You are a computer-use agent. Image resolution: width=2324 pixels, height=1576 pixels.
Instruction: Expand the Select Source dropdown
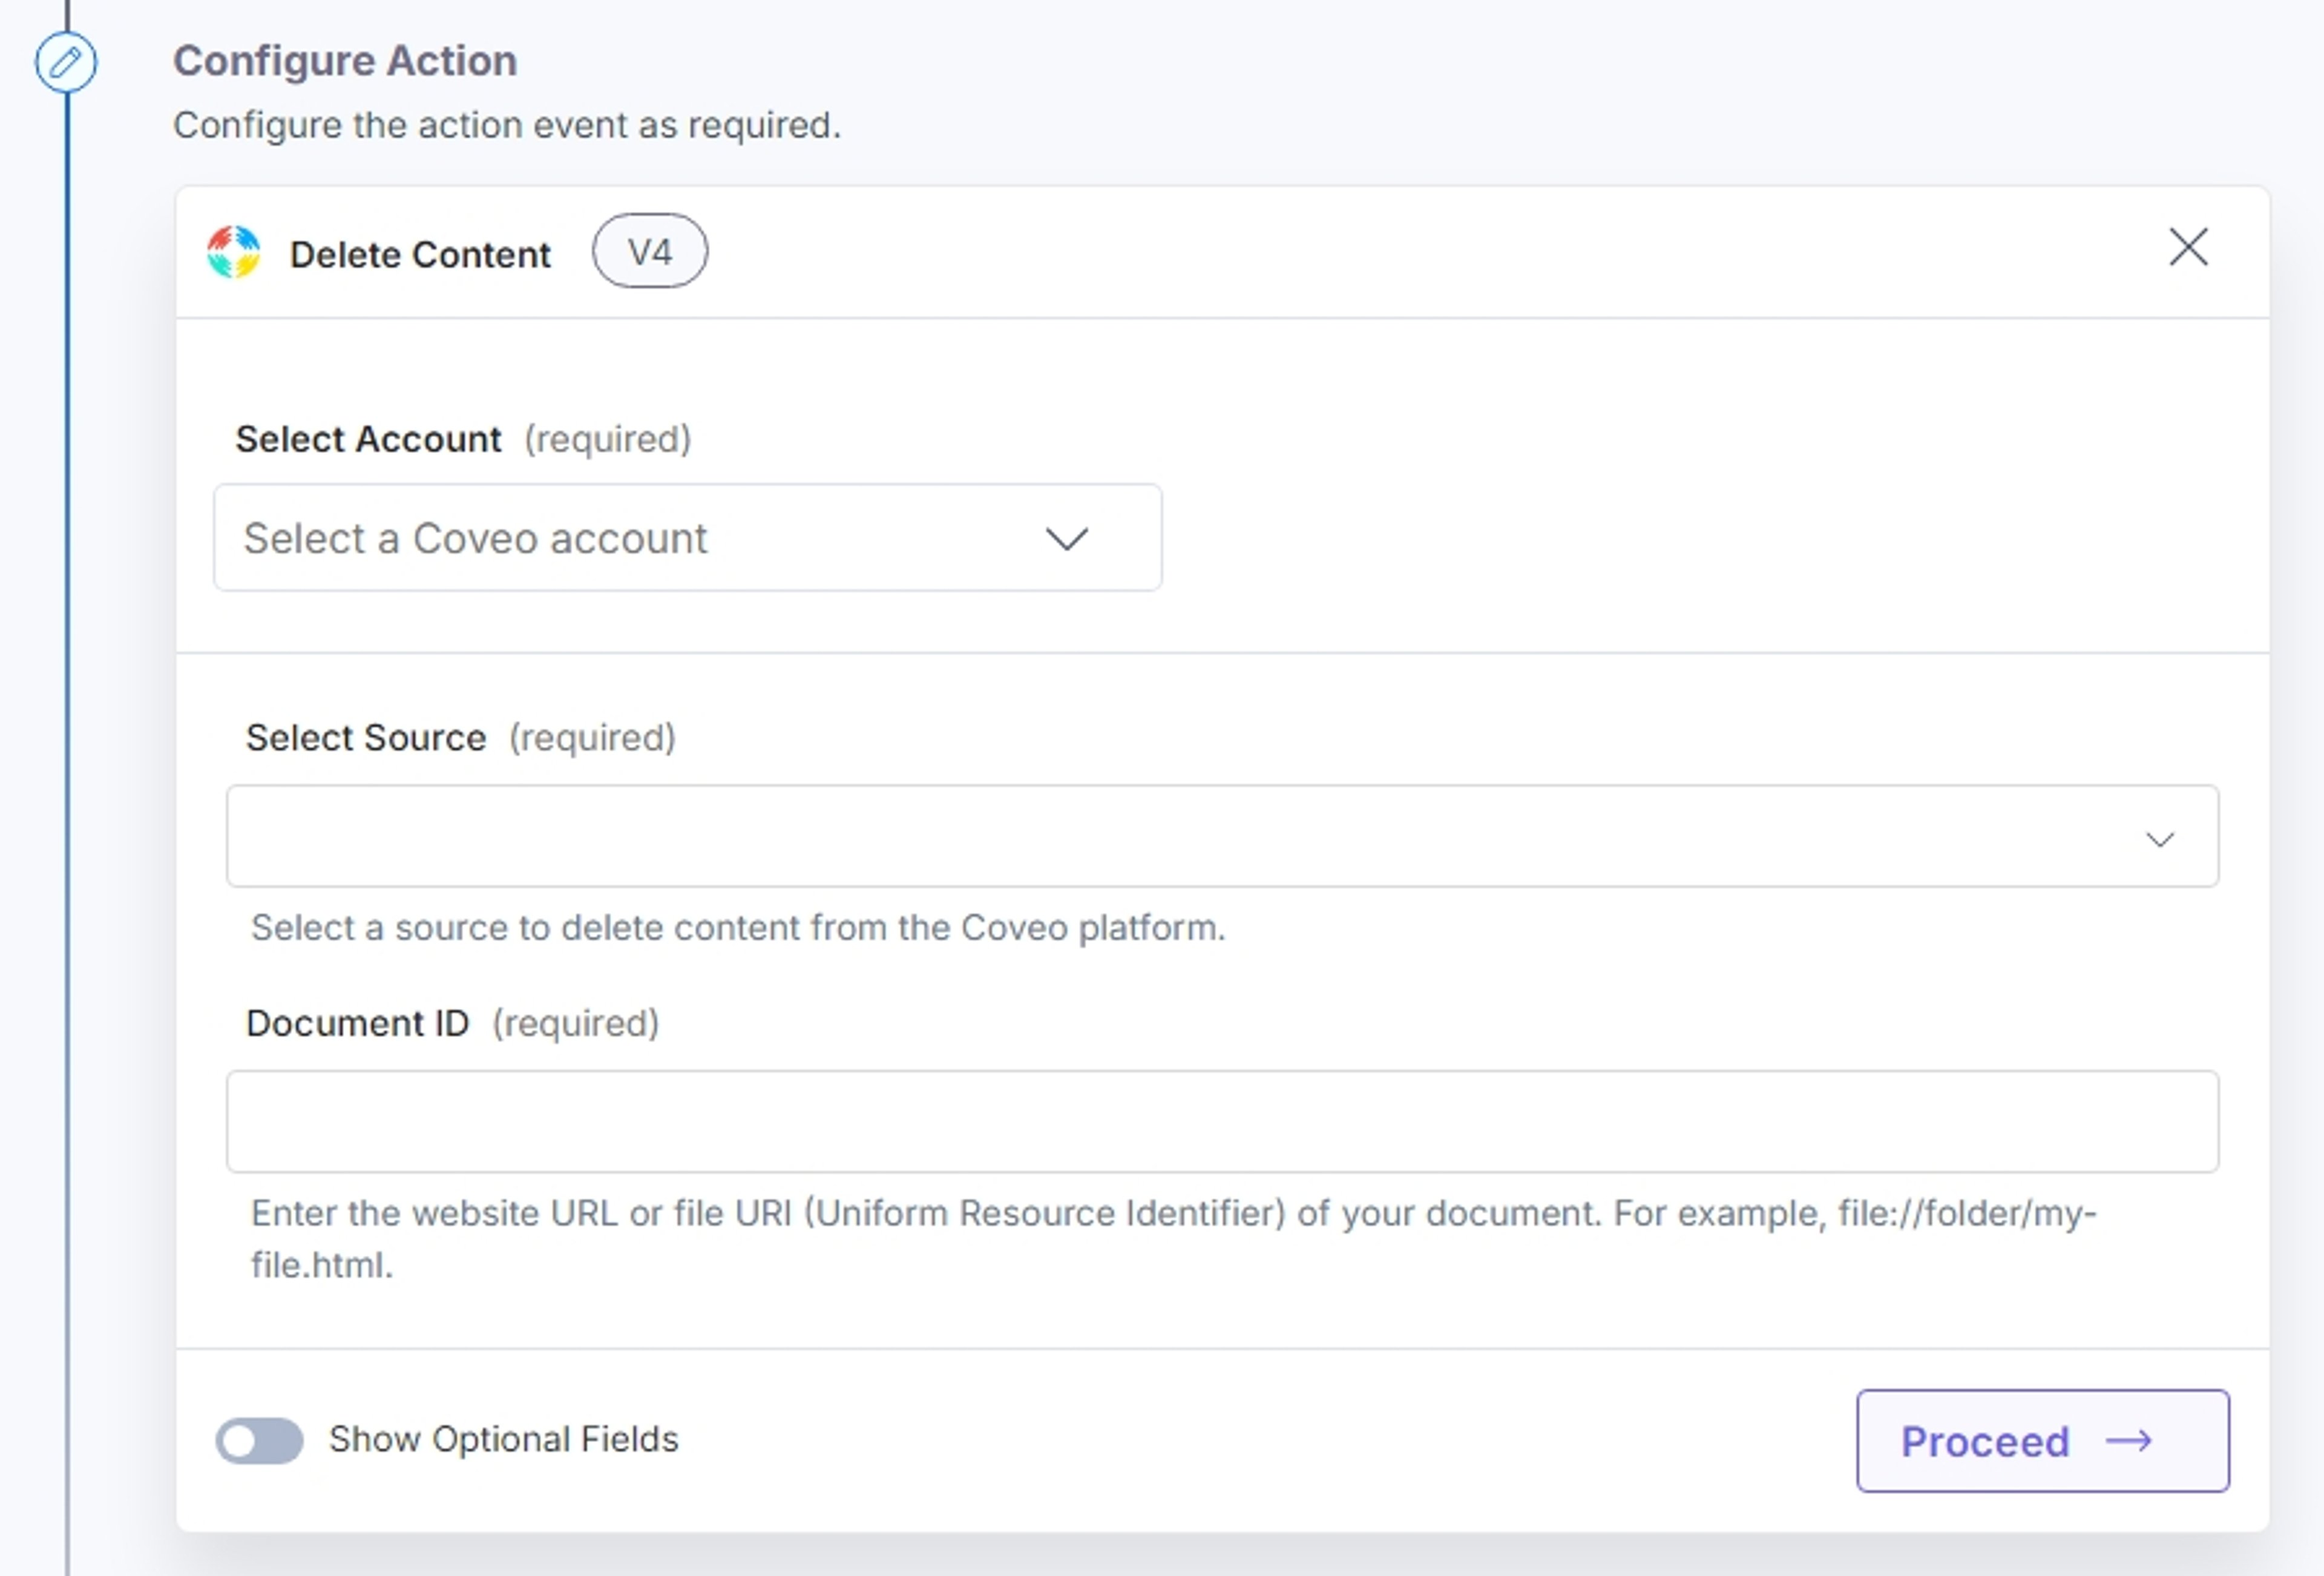point(1222,836)
